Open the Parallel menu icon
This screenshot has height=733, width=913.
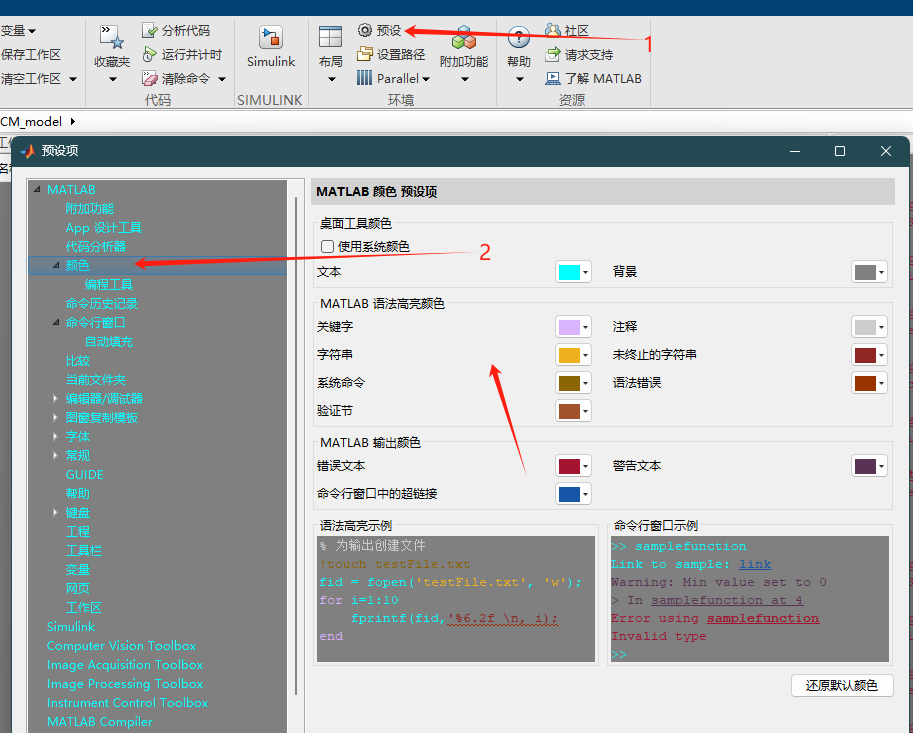tap(365, 78)
